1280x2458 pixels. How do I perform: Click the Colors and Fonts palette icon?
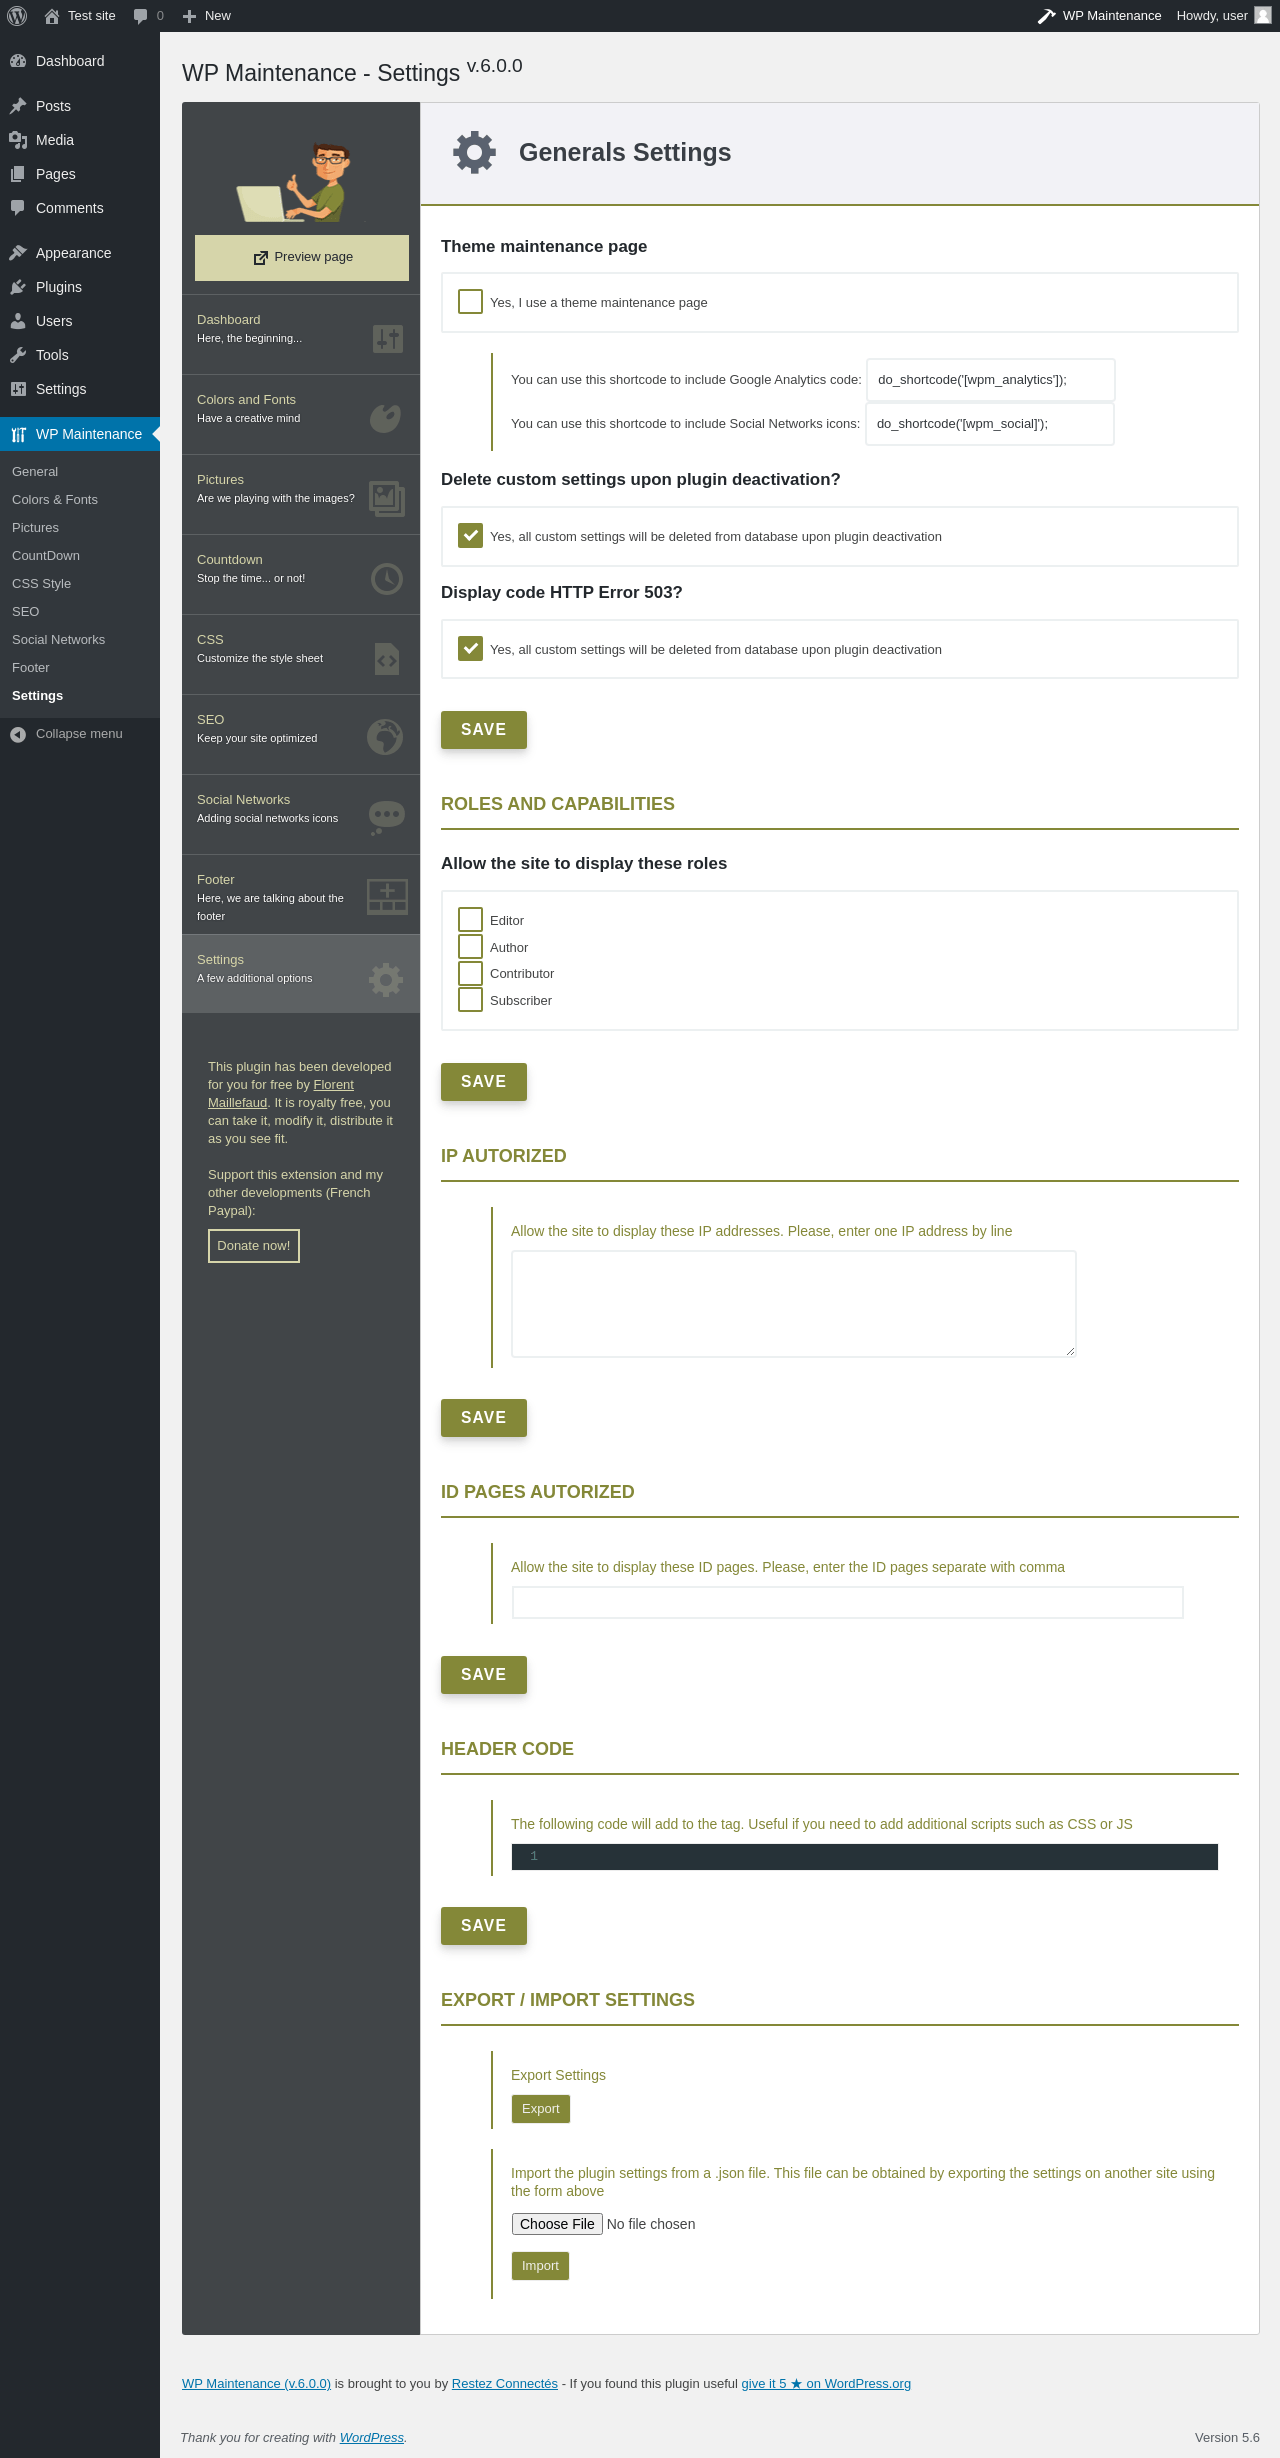click(x=386, y=418)
